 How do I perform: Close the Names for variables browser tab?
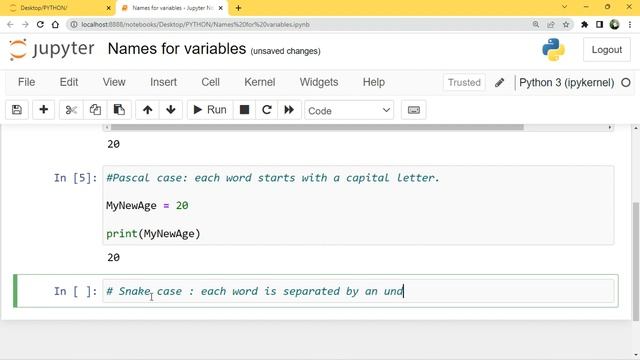[x=221, y=8]
